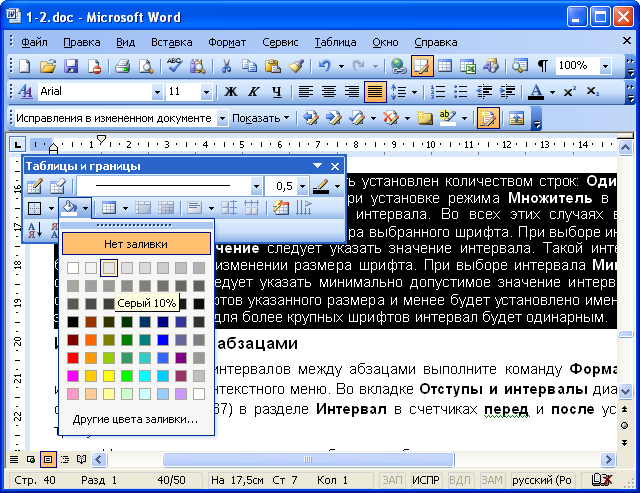Switch to Print Layout view button
This screenshot has width=640, height=493.
tap(48, 460)
